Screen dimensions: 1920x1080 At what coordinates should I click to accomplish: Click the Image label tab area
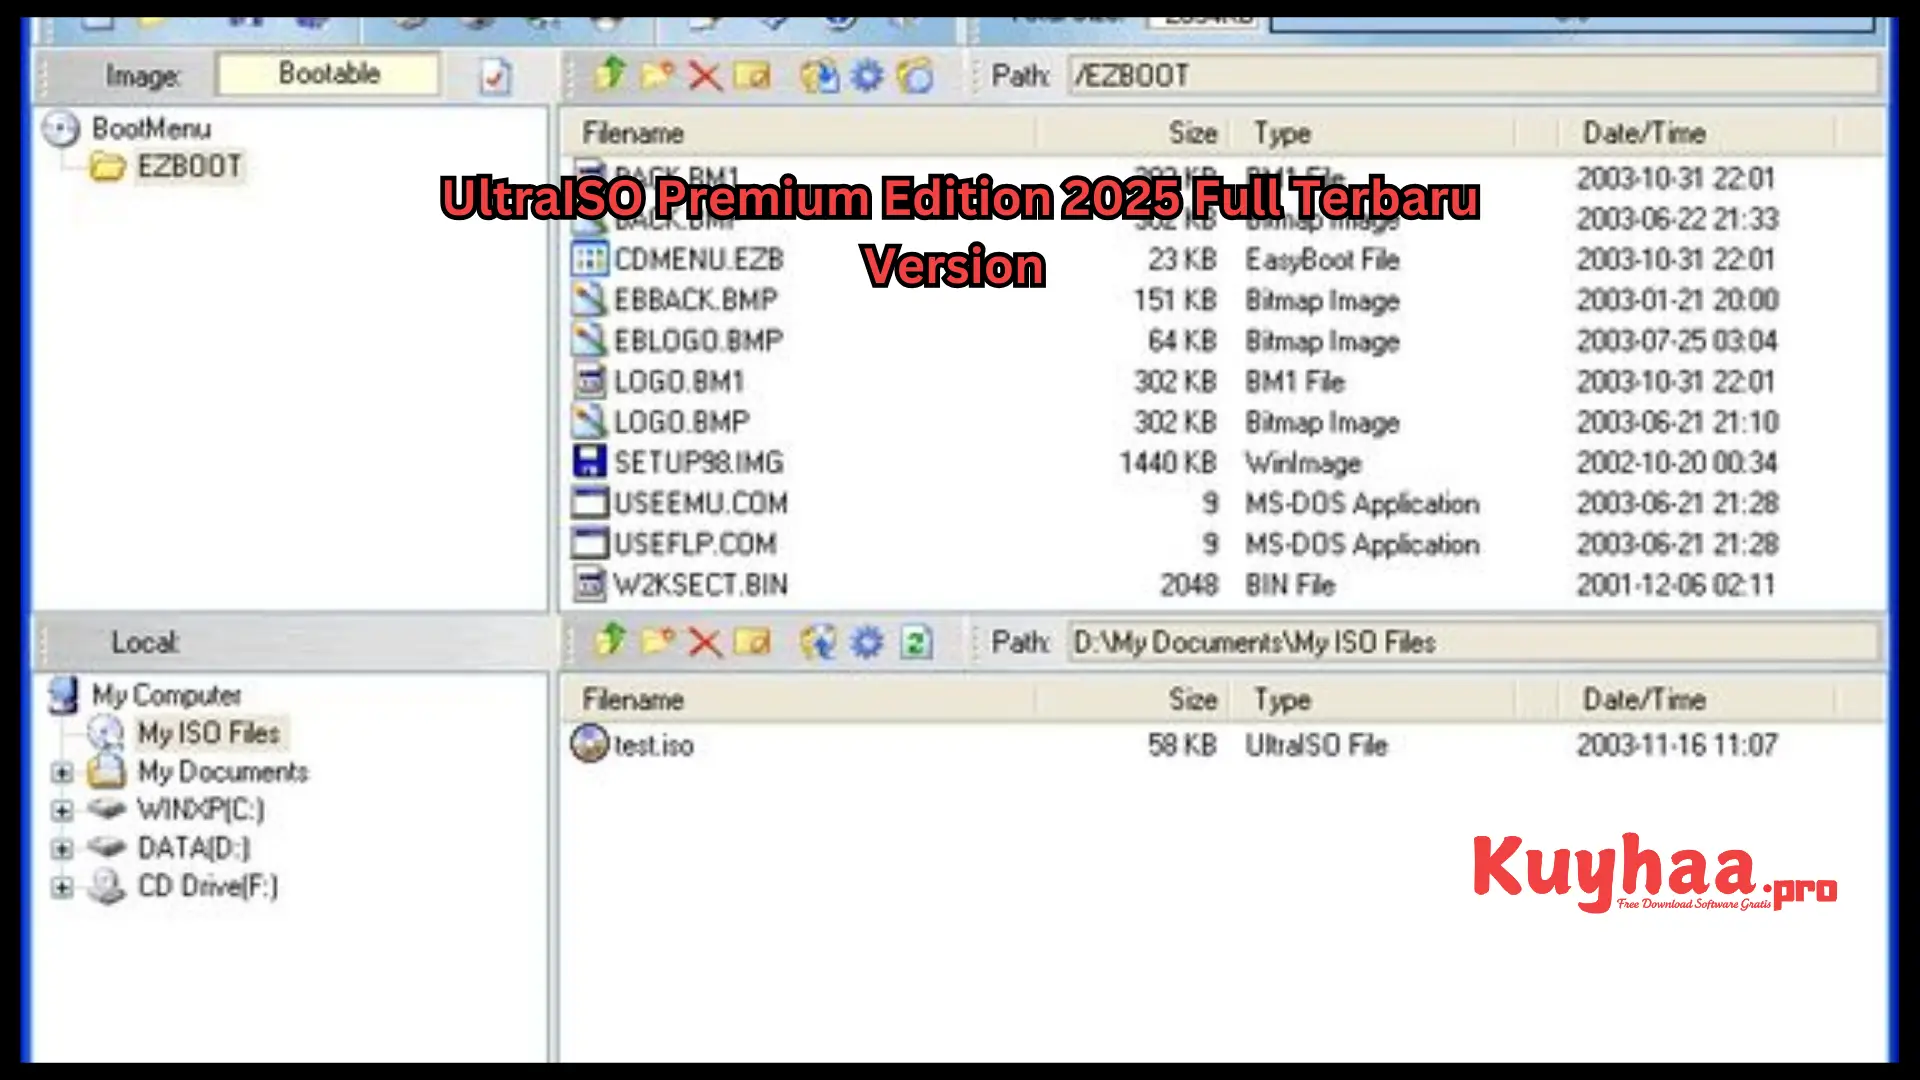pos(142,74)
